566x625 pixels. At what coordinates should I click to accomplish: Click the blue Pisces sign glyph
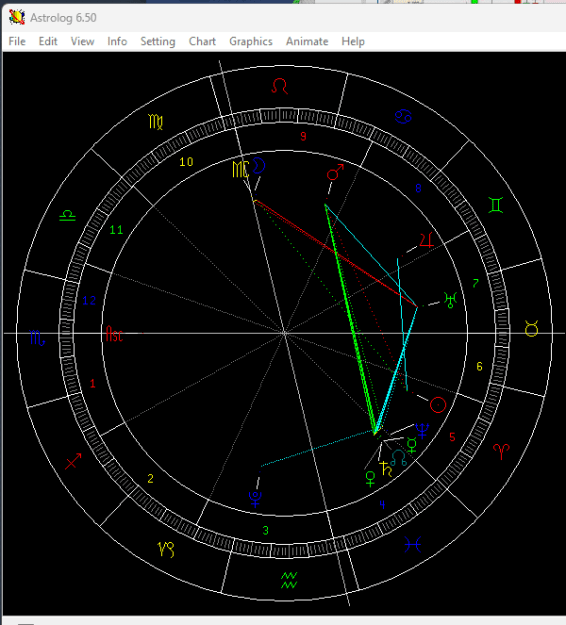[413, 544]
